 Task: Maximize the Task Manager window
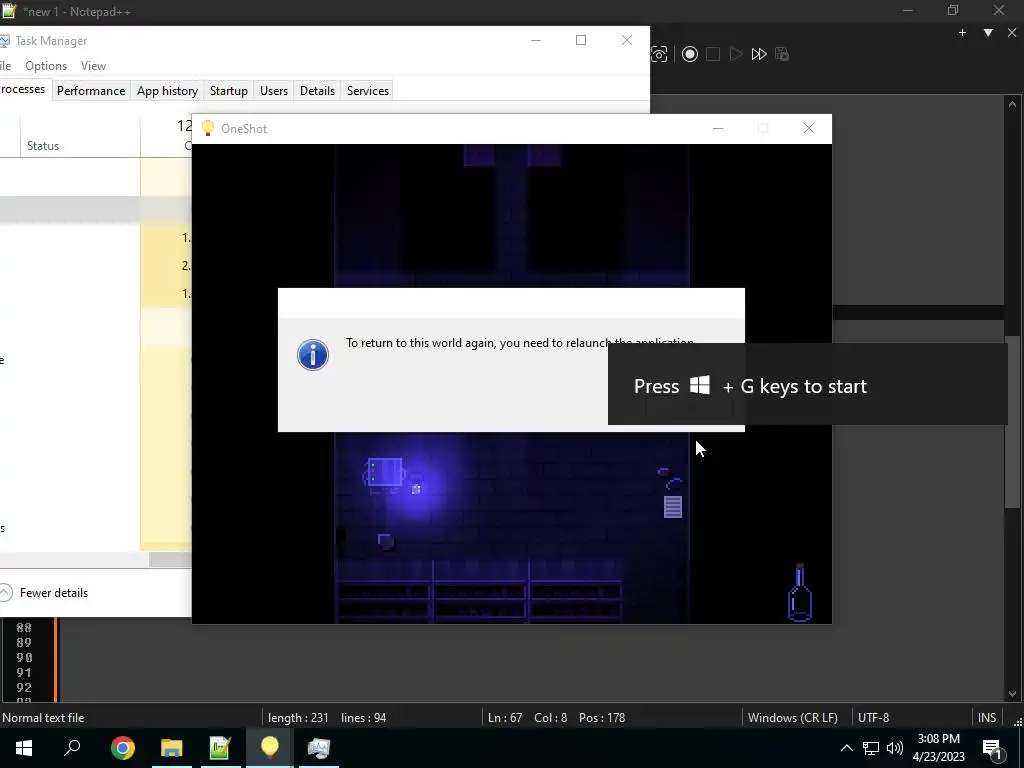pos(581,40)
